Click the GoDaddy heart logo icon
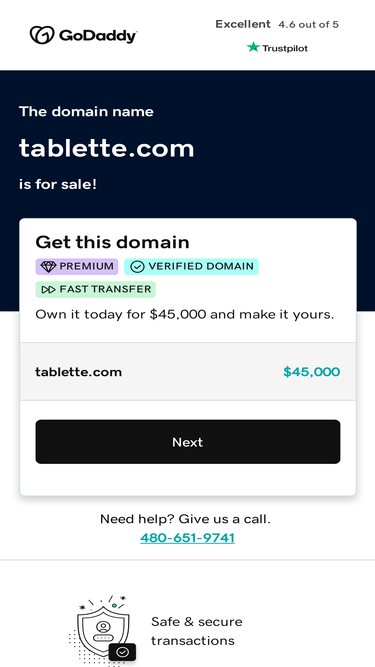The height and width of the screenshot is (667, 375). click(x=42, y=35)
